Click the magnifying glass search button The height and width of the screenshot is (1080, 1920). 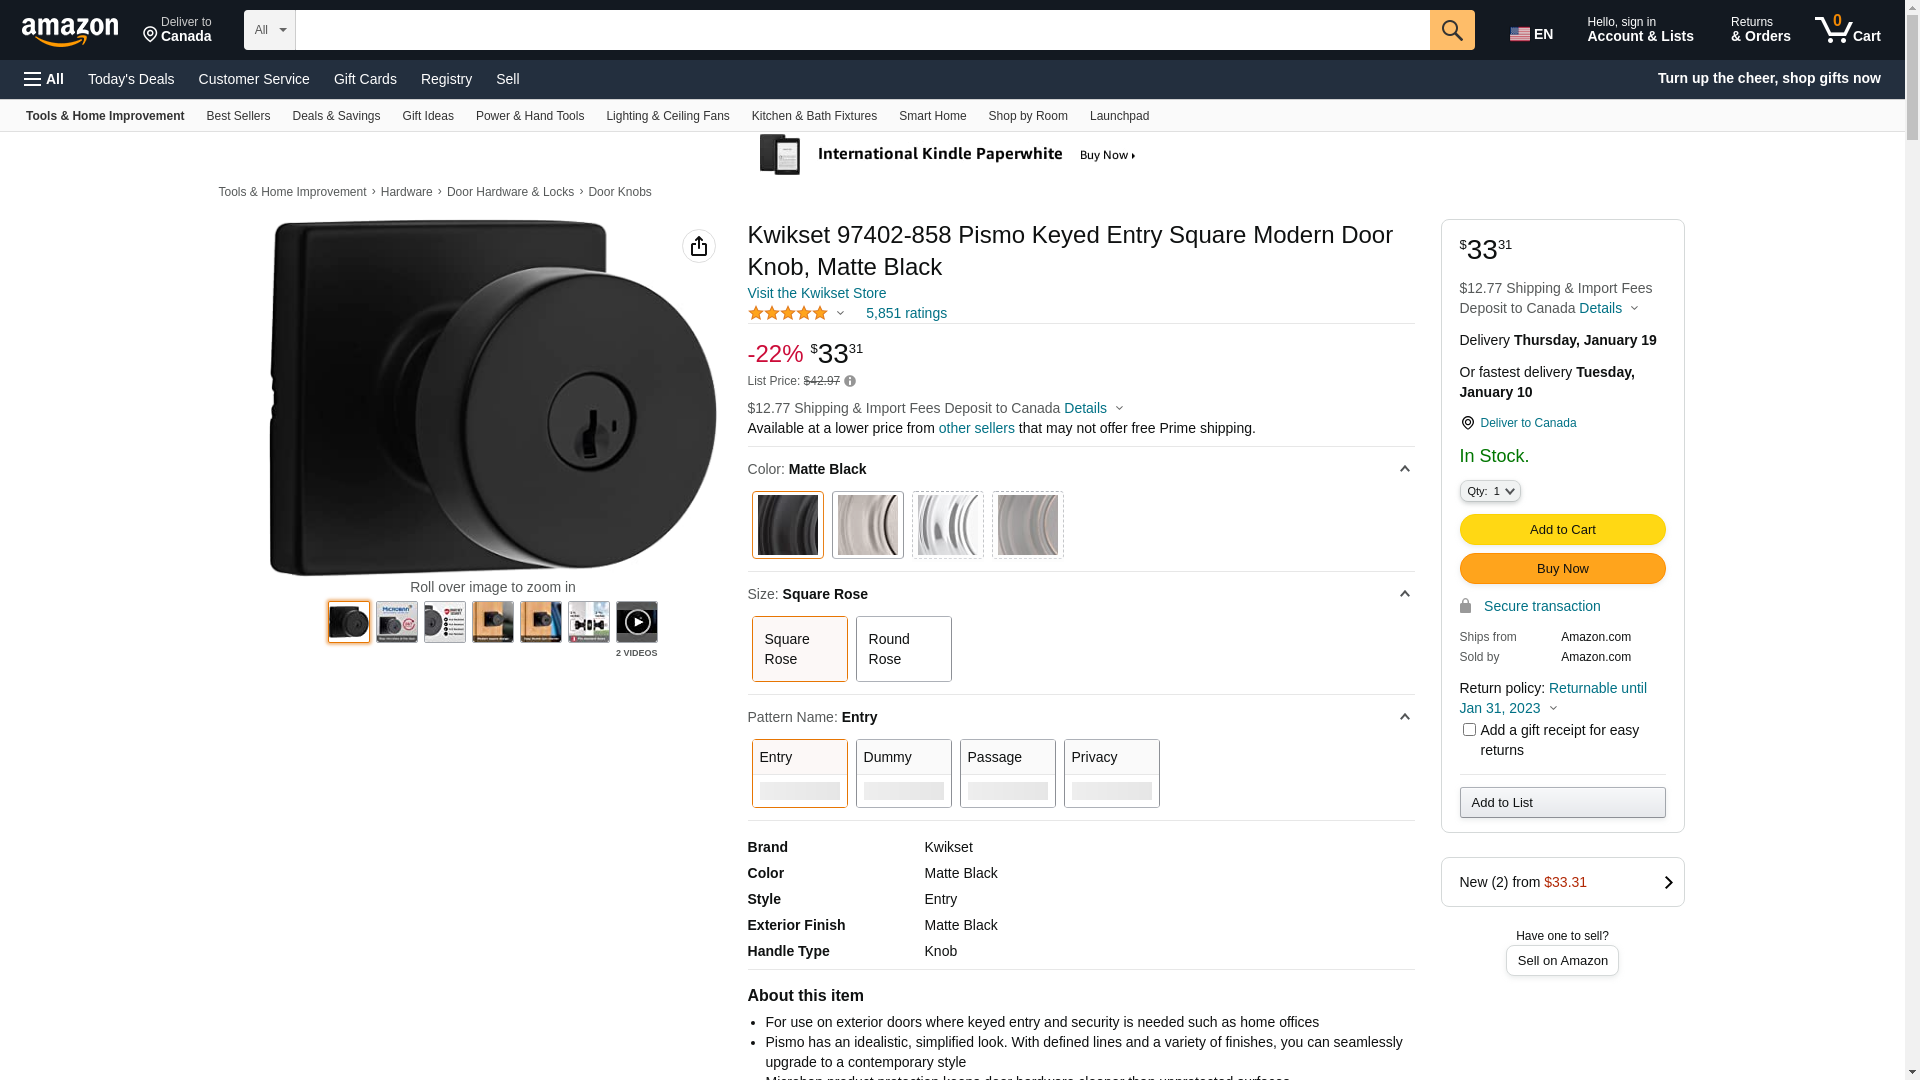click(x=1452, y=30)
